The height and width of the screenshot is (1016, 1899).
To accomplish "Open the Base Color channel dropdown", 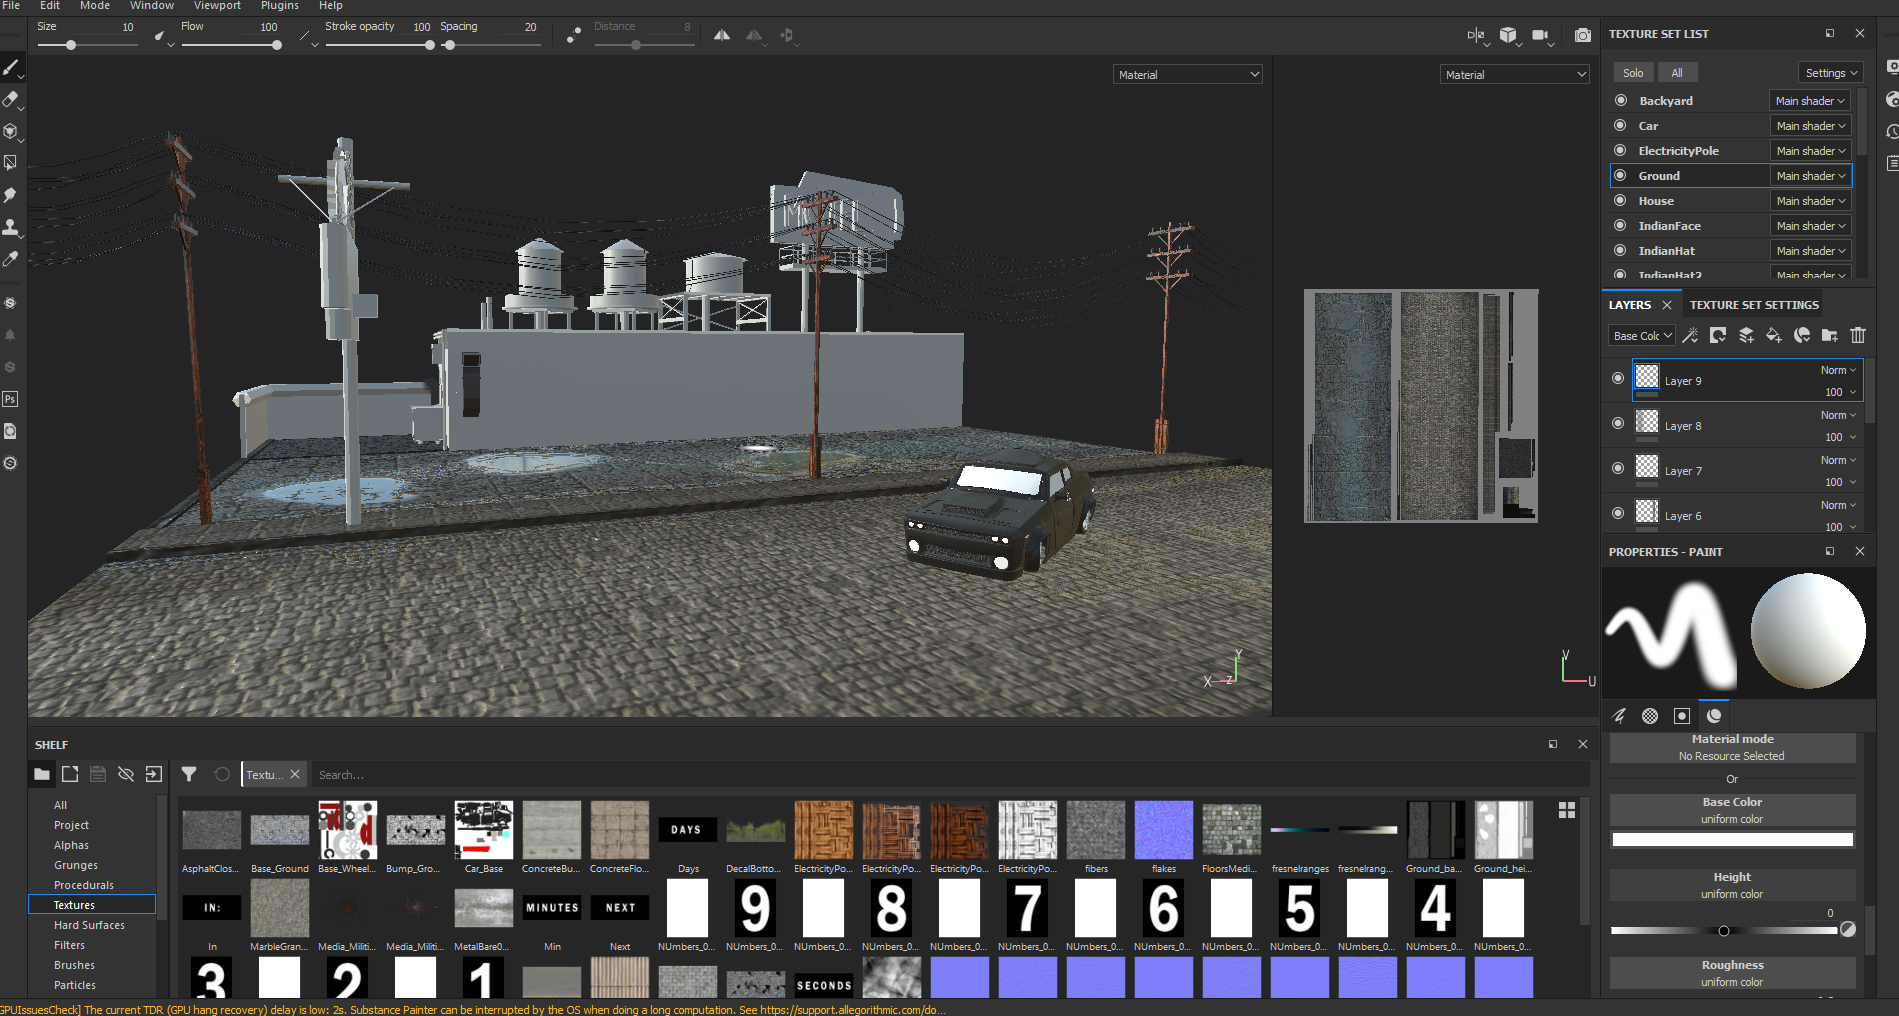I will [x=1642, y=336].
